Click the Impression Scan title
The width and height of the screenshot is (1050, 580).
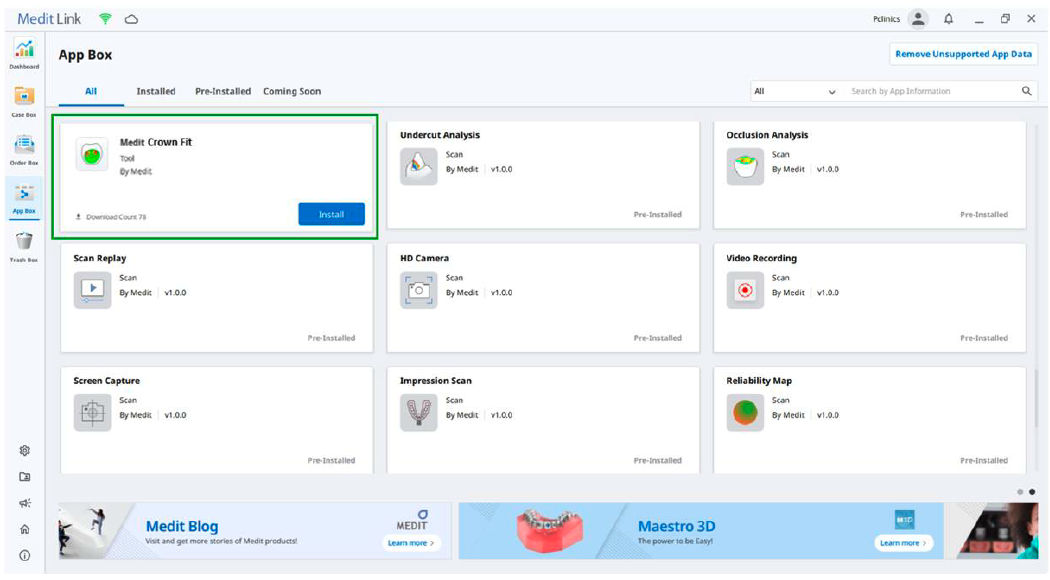tap(435, 380)
